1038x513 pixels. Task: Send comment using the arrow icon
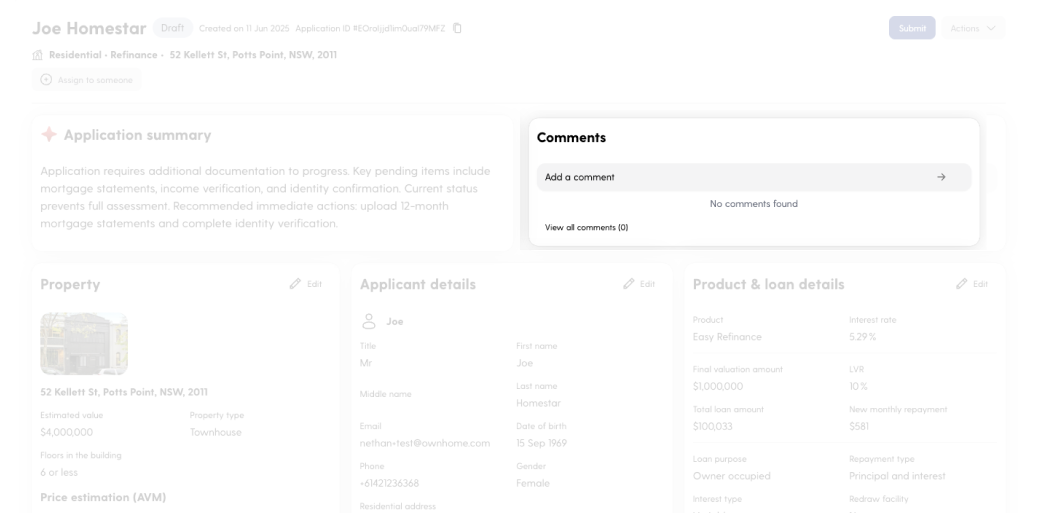(941, 177)
